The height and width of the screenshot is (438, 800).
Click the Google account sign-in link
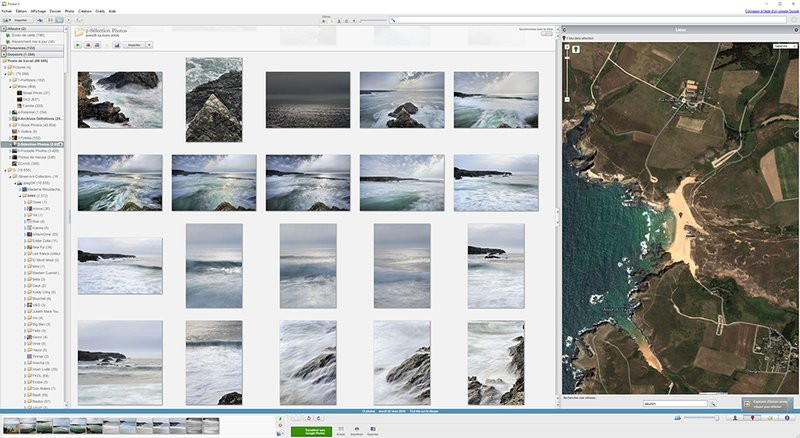tap(772, 11)
